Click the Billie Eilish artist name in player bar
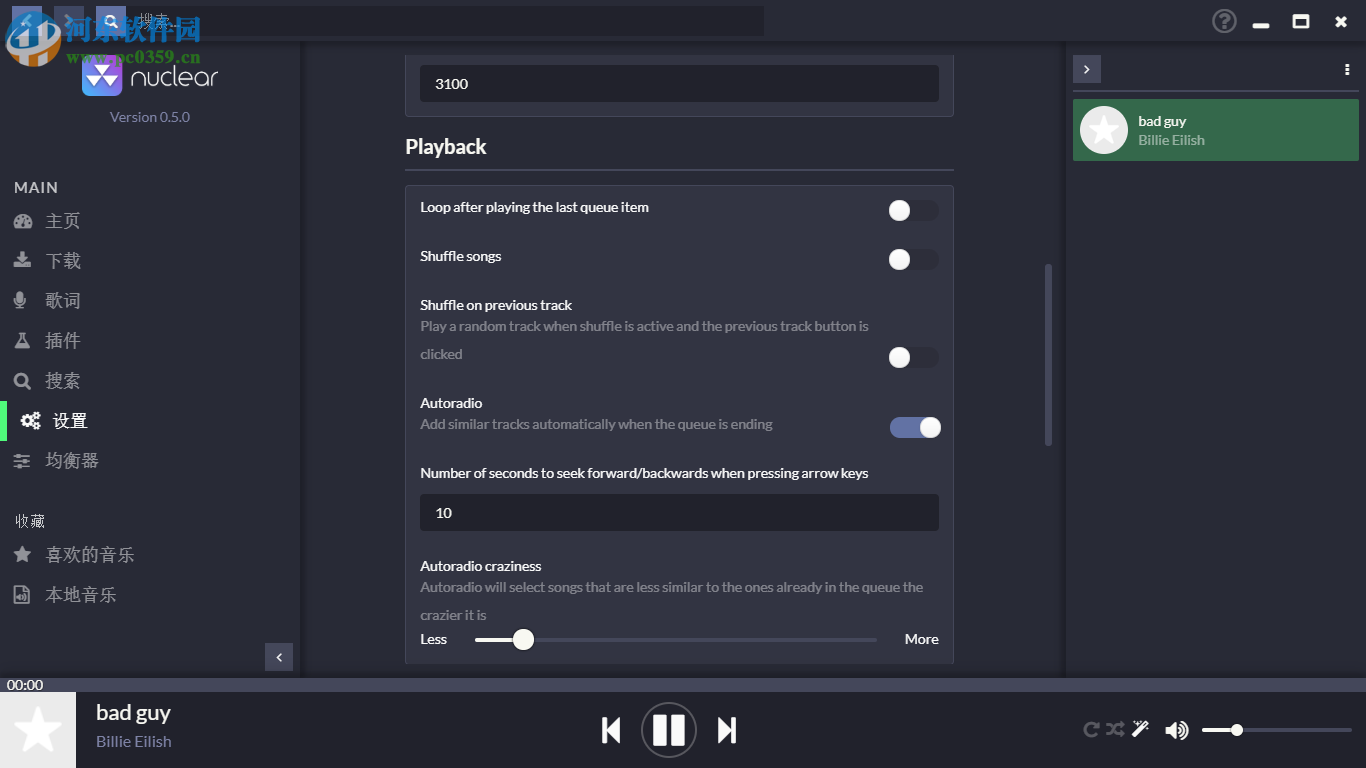Viewport: 1366px width, 768px height. point(134,742)
